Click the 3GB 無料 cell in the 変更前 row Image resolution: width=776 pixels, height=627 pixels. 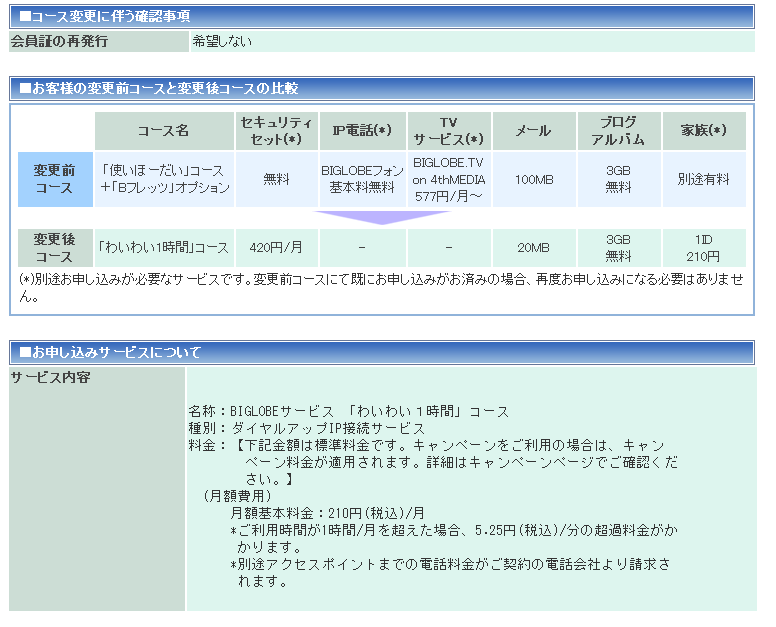(619, 179)
